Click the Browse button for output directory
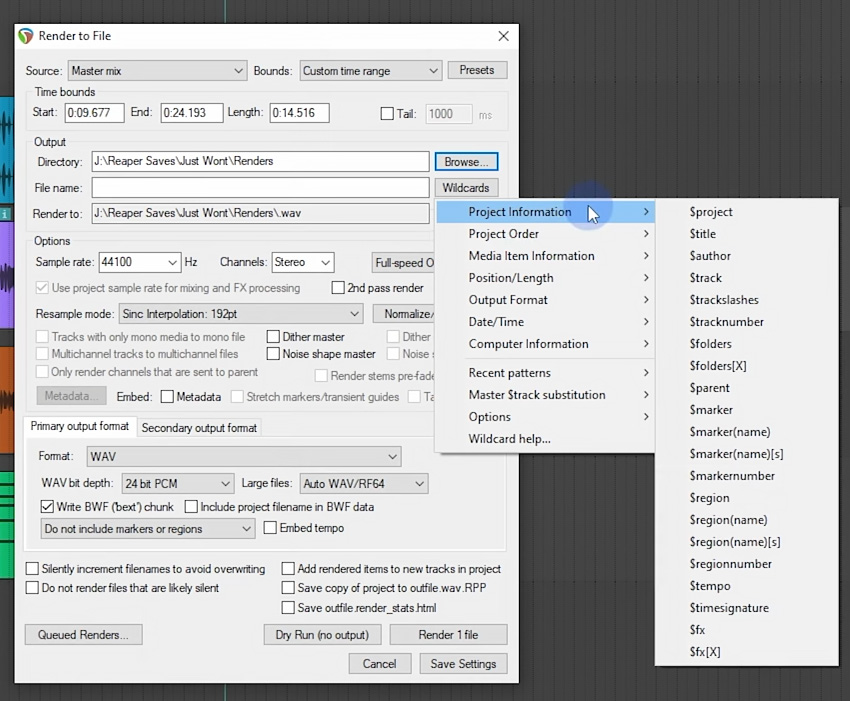Image resolution: width=850 pixels, height=701 pixels. tap(466, 161)
